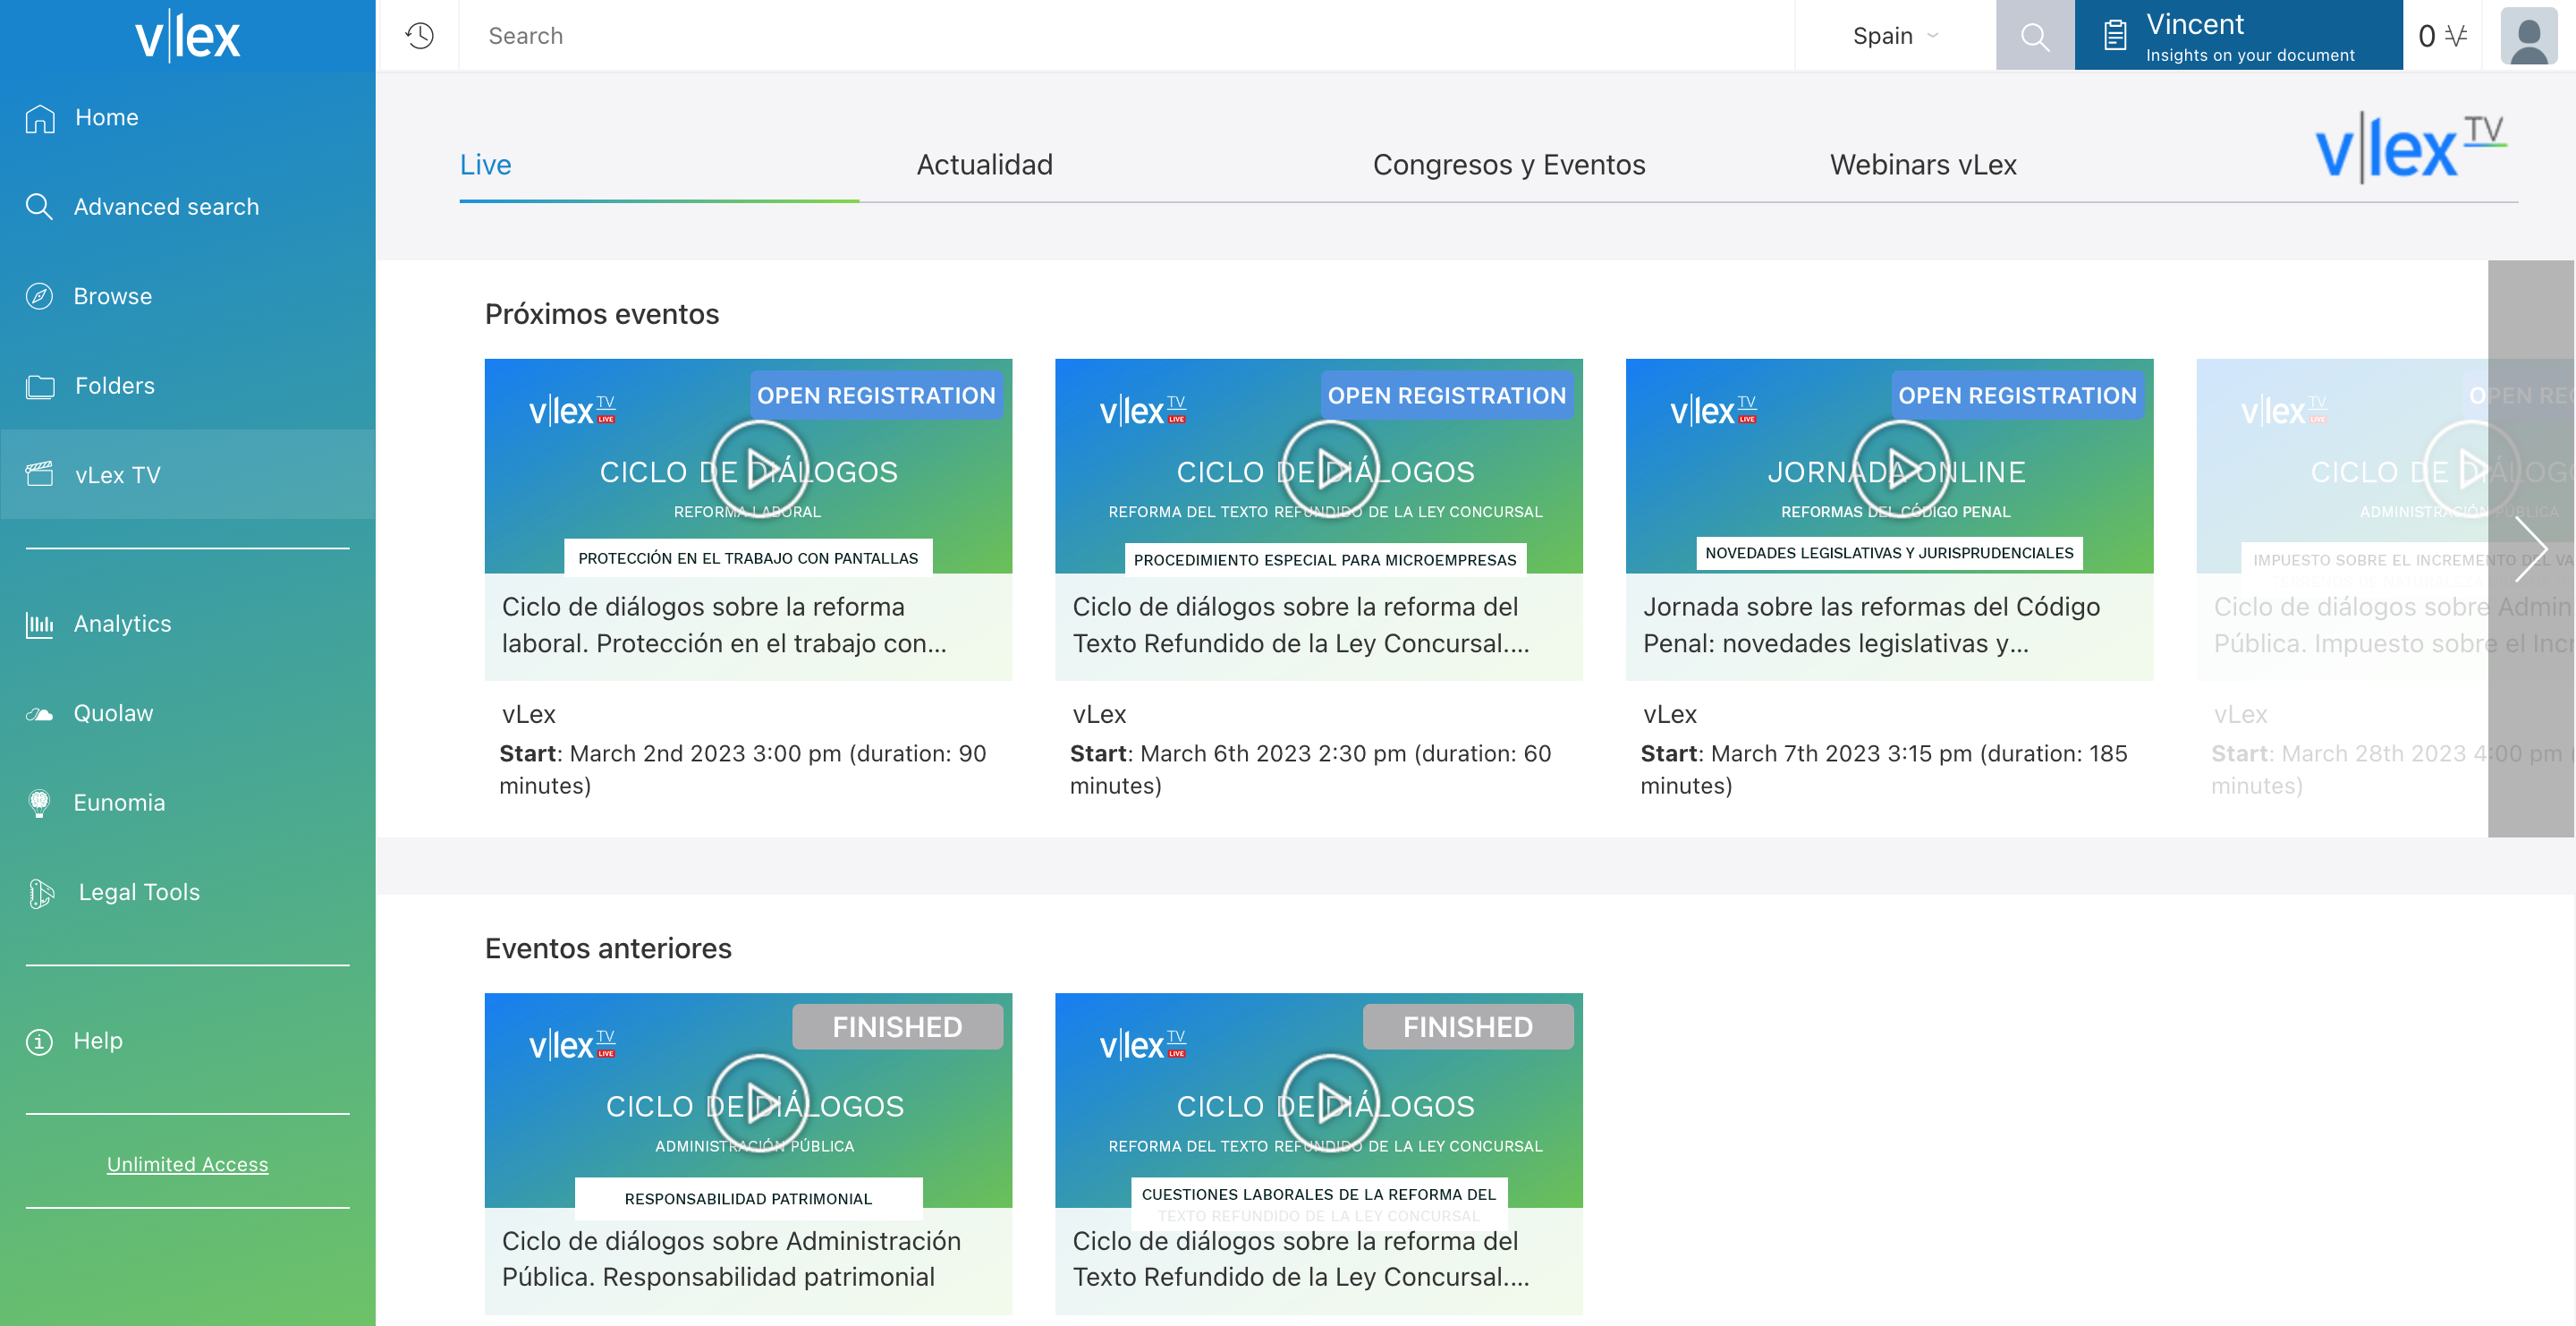2576x1326 pixels.
Task: Open title 'Jornada sobre las reformas del Código Penal'
Action: pyautogui.click(x=1871, y=626)
